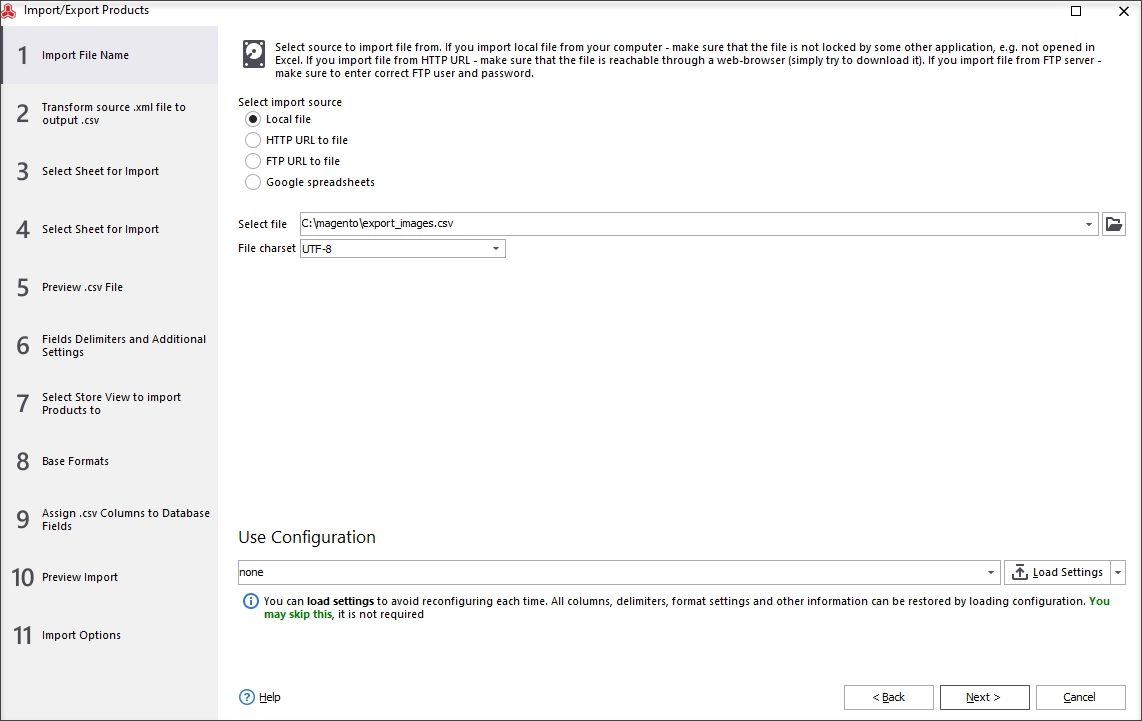Select the Local file radio button
The width and height of the screenshot is (1142, 721).
(253, 119)
